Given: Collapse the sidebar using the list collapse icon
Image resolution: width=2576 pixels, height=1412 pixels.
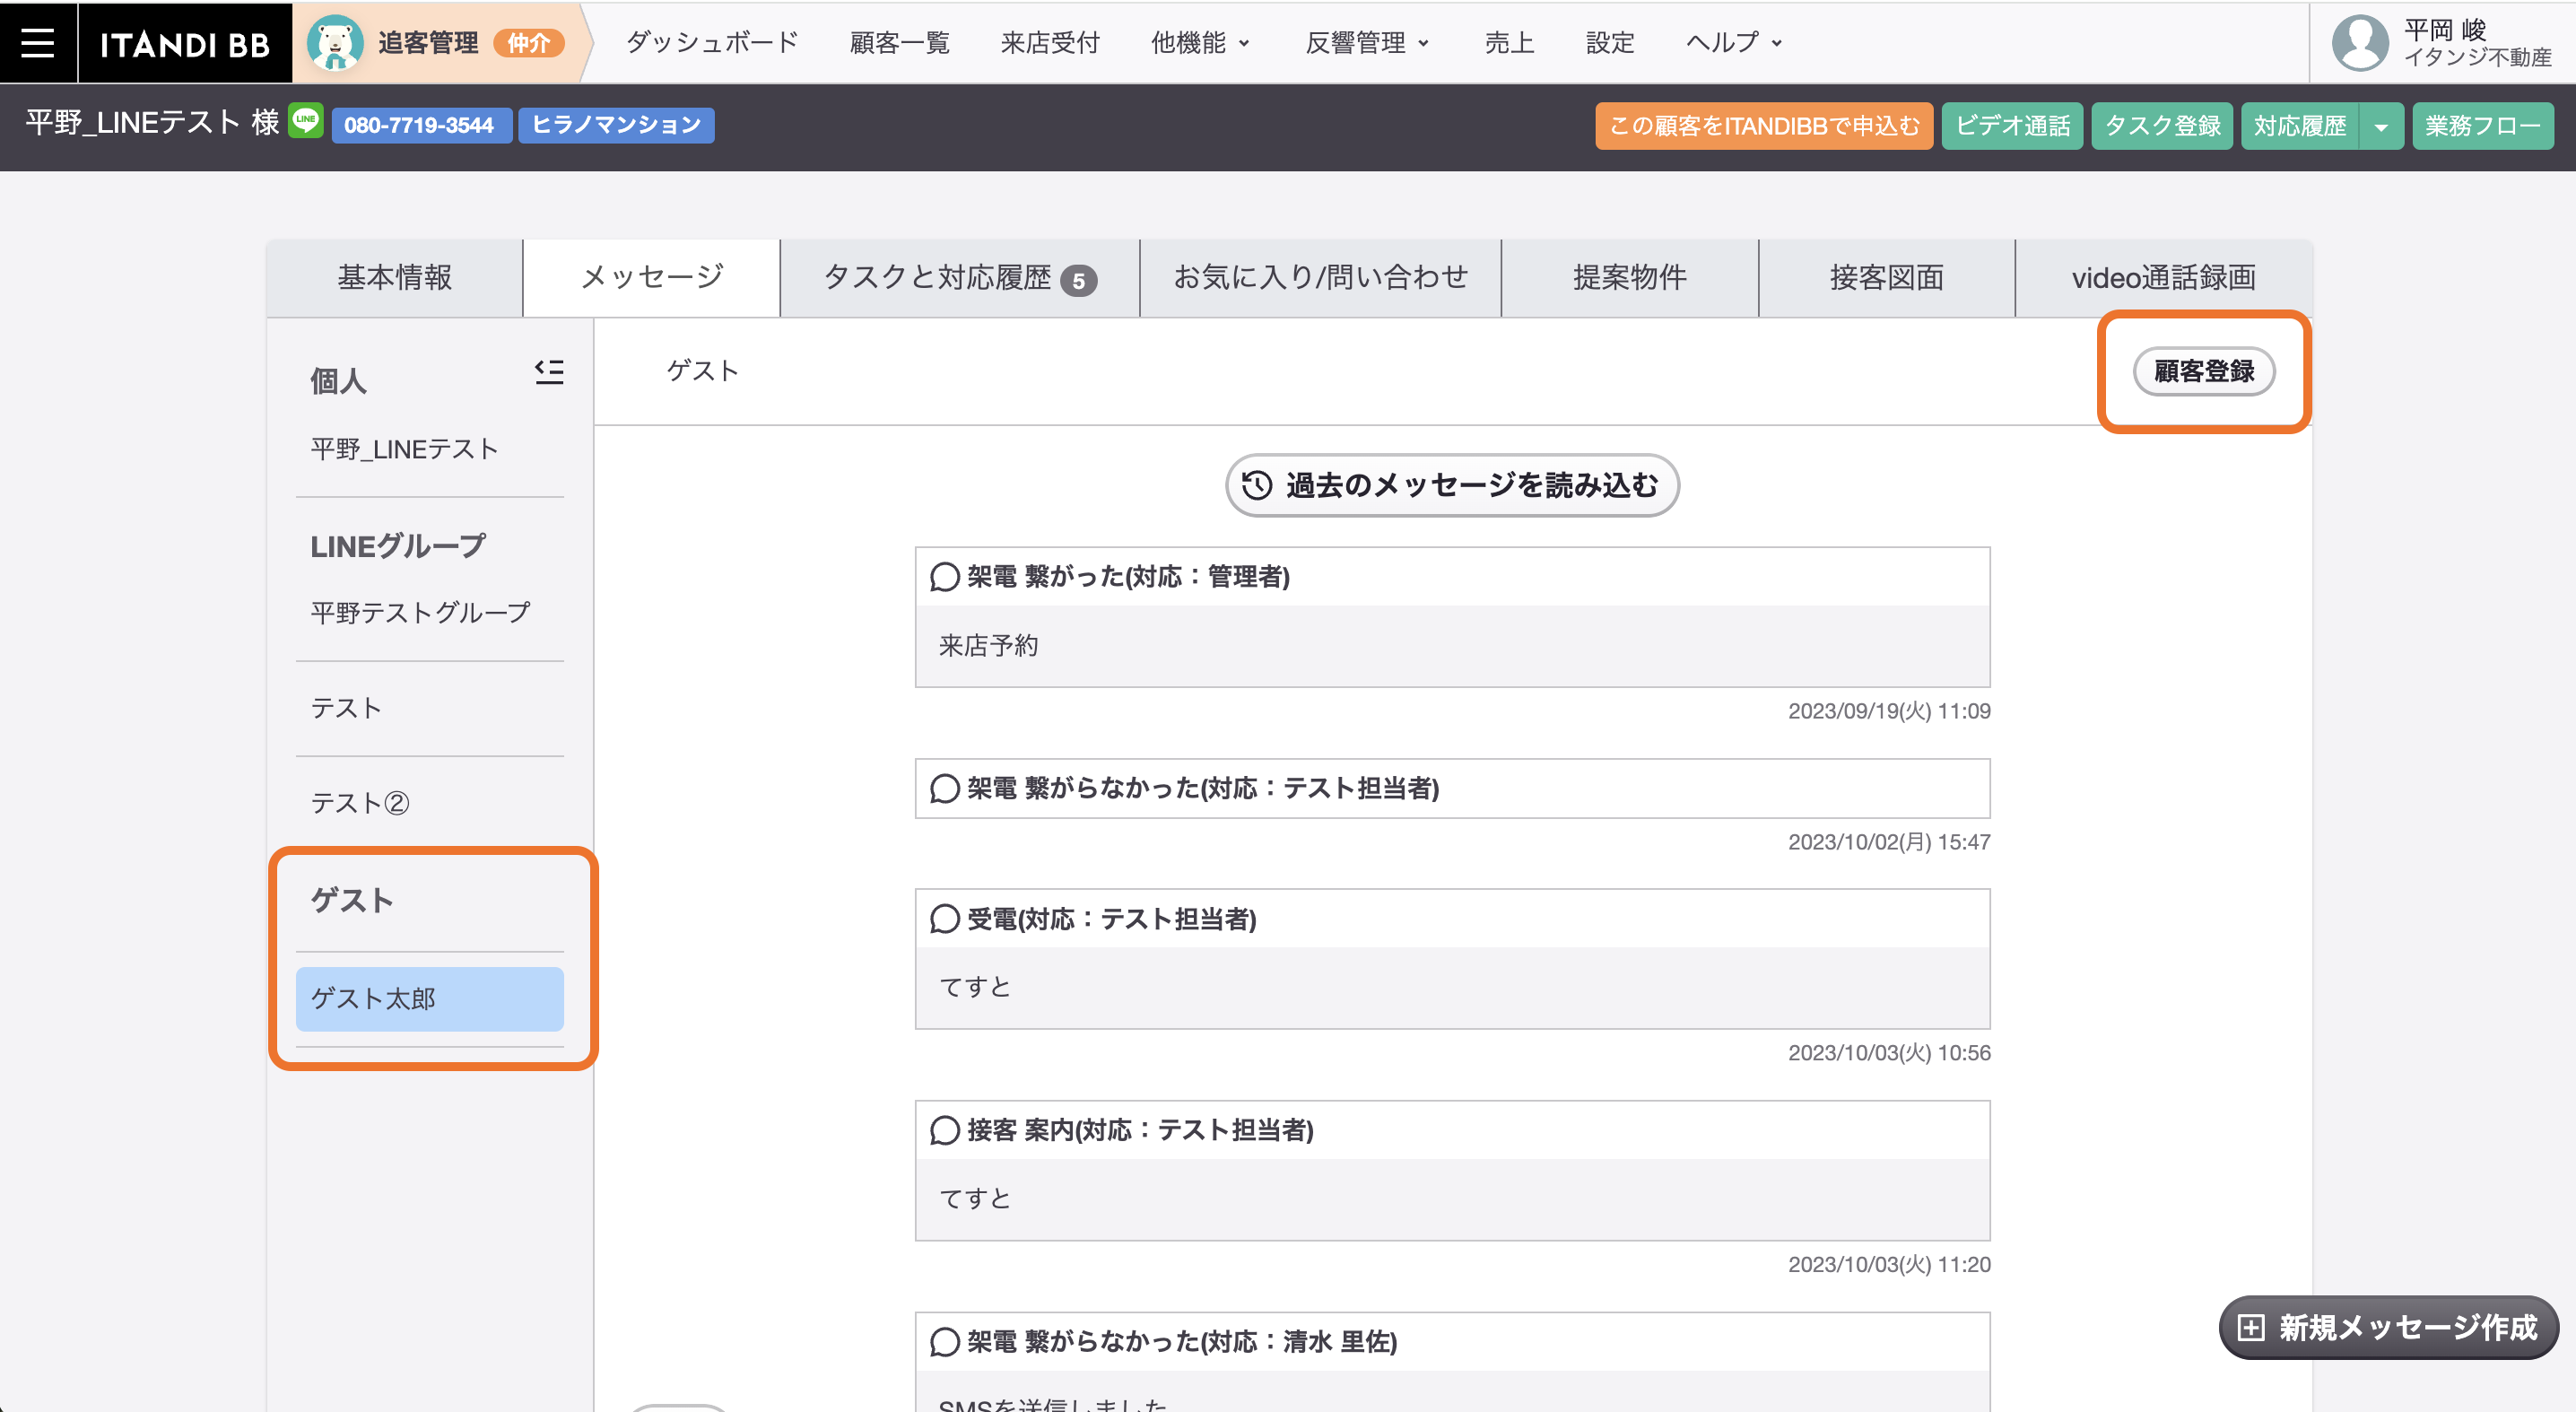Looking at the screenshot, I should [x=549, y=372].
